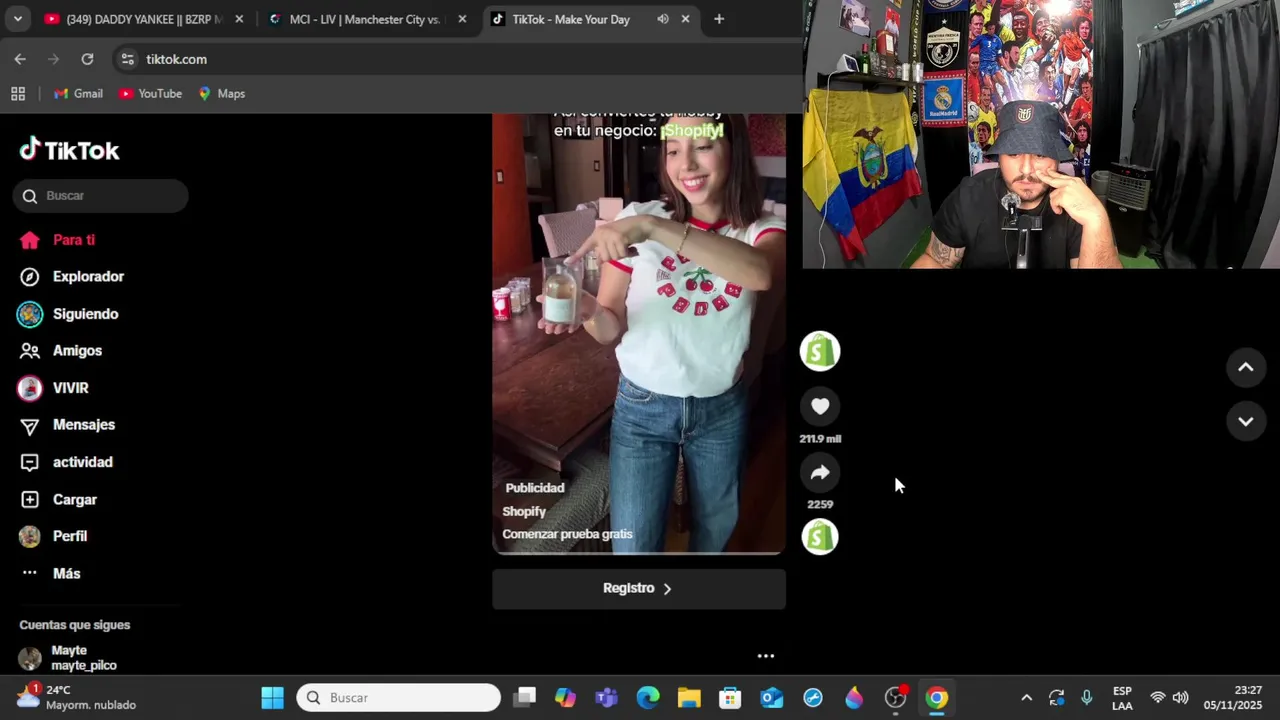Close the MCI - LIV tab
The image size is (1280, 720).
click(x=462, y=19)
